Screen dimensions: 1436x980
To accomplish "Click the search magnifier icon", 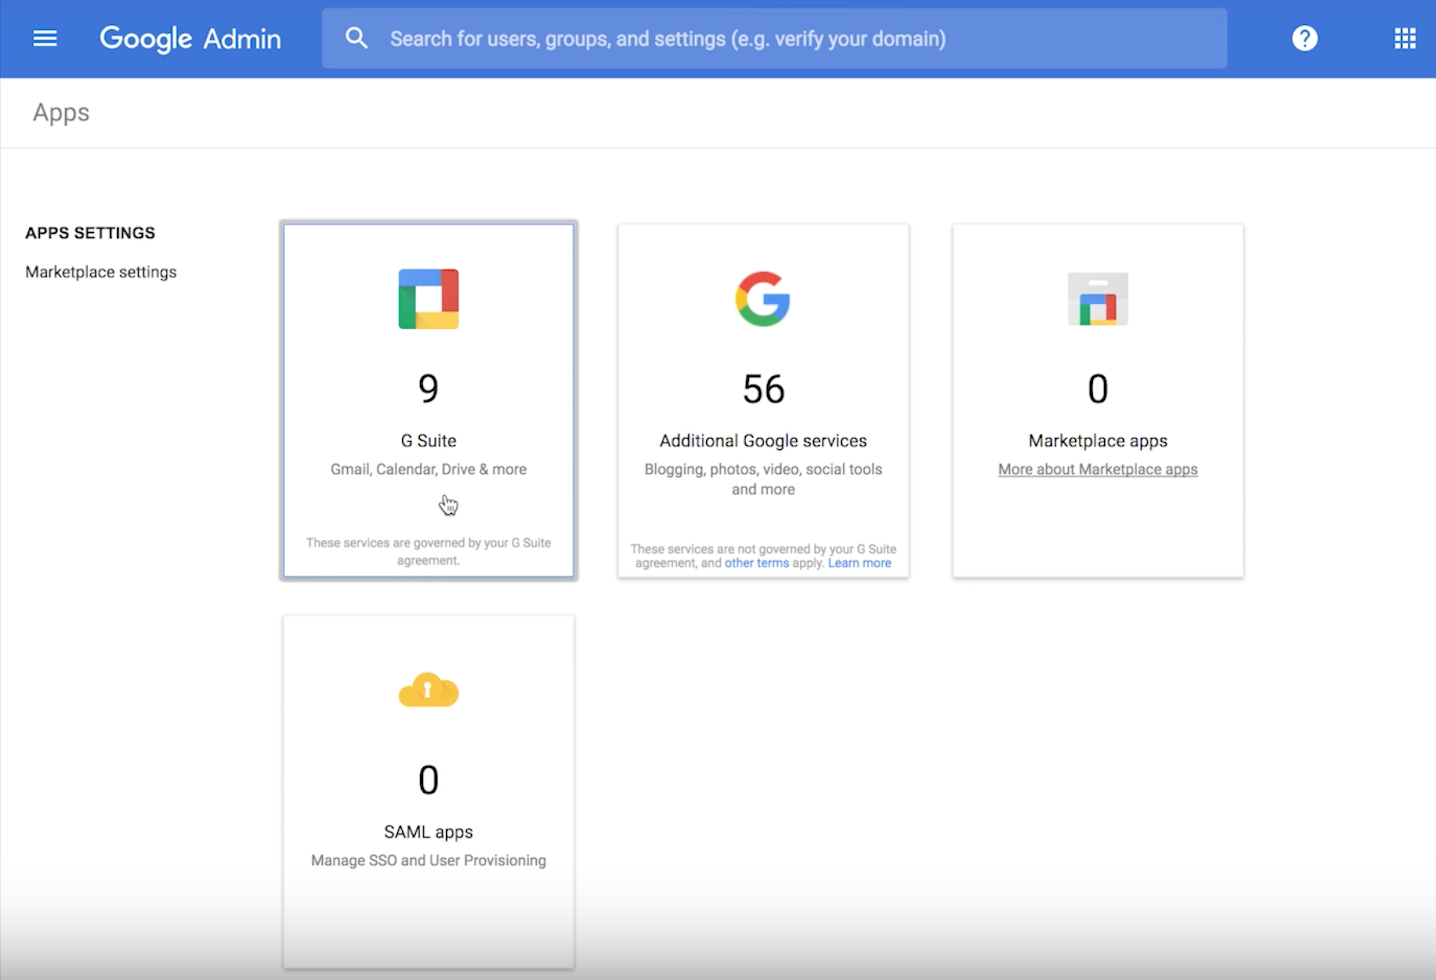I will coord(356,38).
